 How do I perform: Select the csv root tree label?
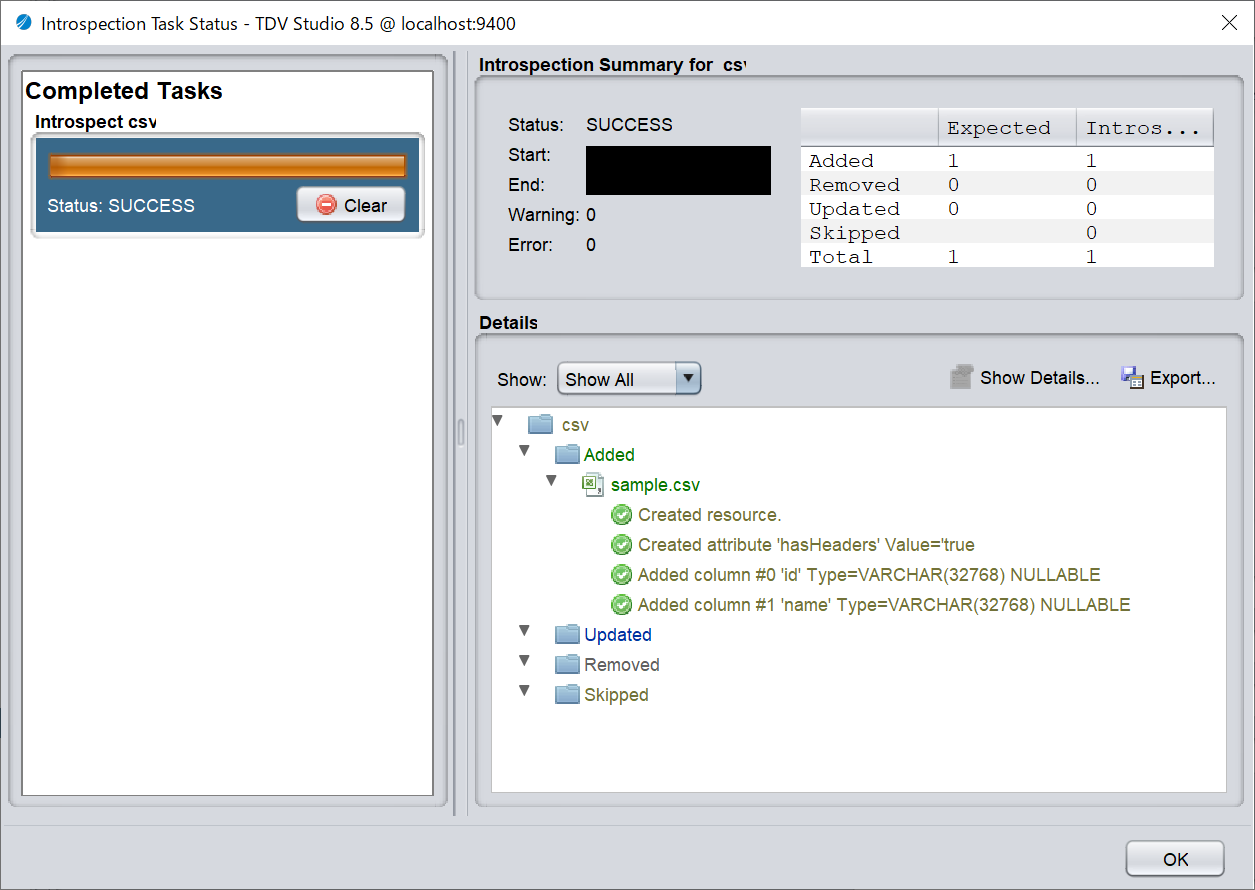pos(575,425)
